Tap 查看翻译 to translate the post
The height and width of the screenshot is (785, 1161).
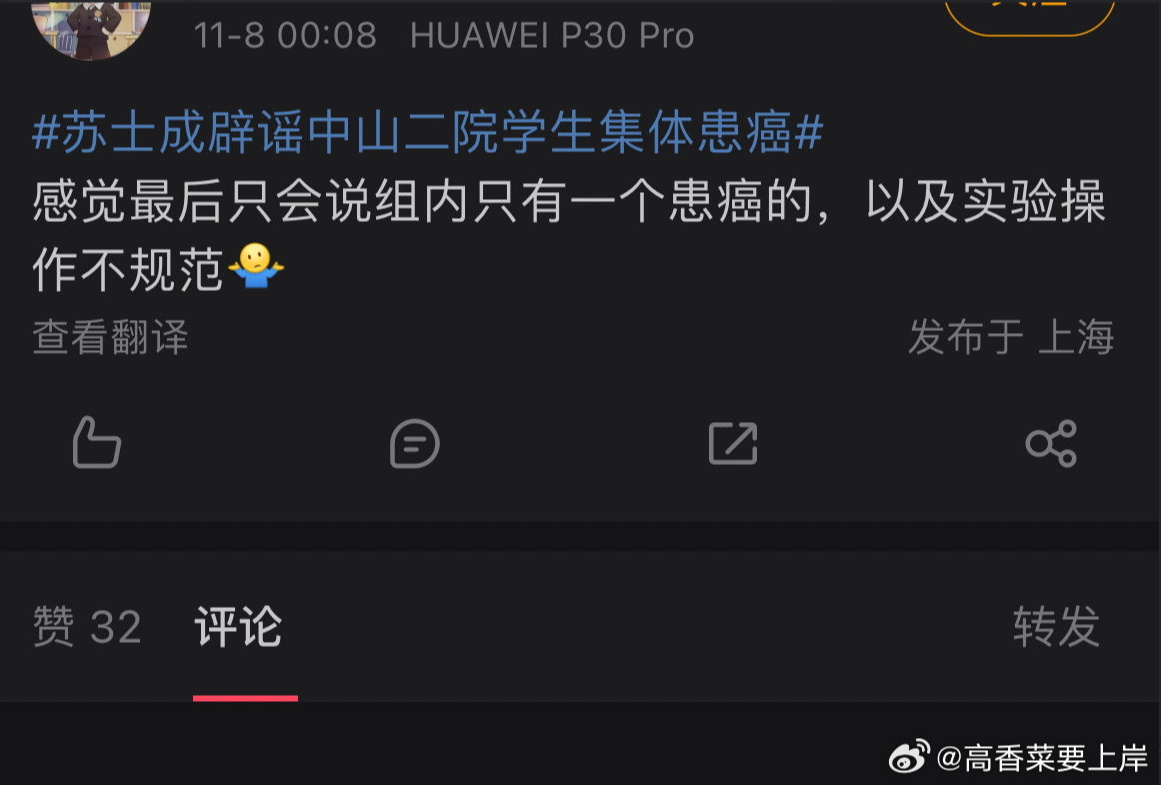pyautogui.click(x=110, y=337)
